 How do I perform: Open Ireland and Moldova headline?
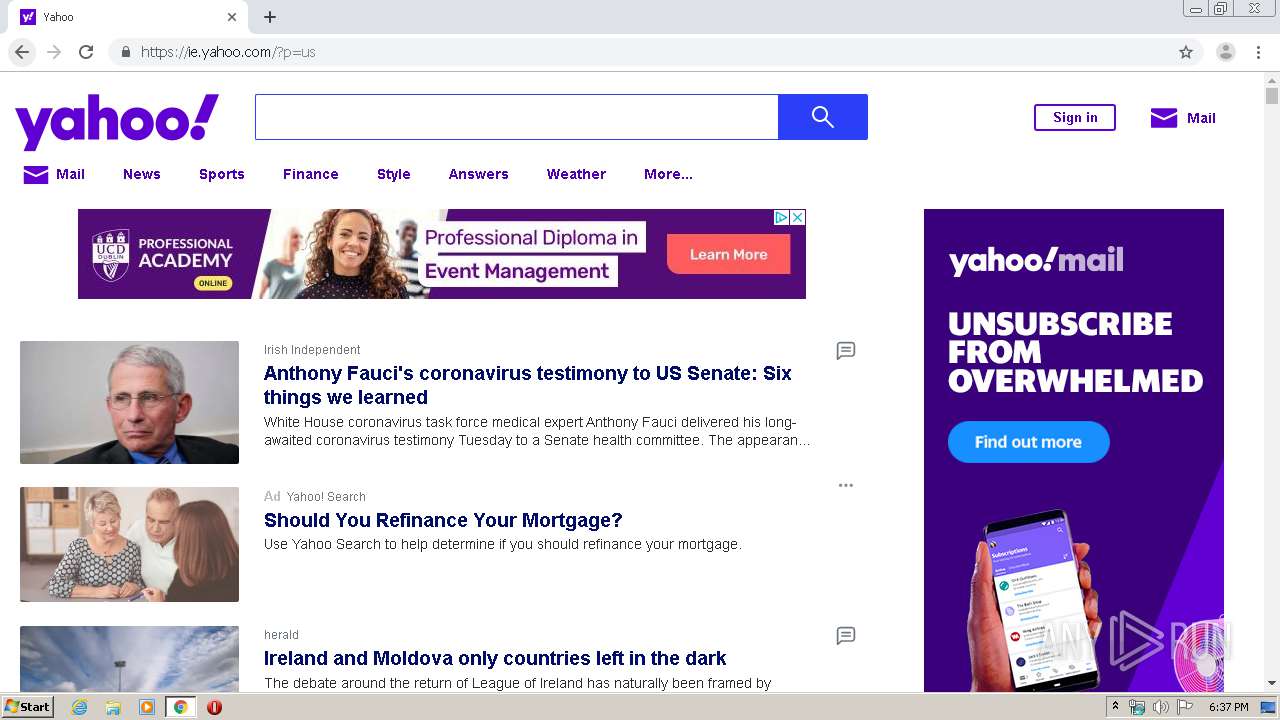tap(495, 658)
